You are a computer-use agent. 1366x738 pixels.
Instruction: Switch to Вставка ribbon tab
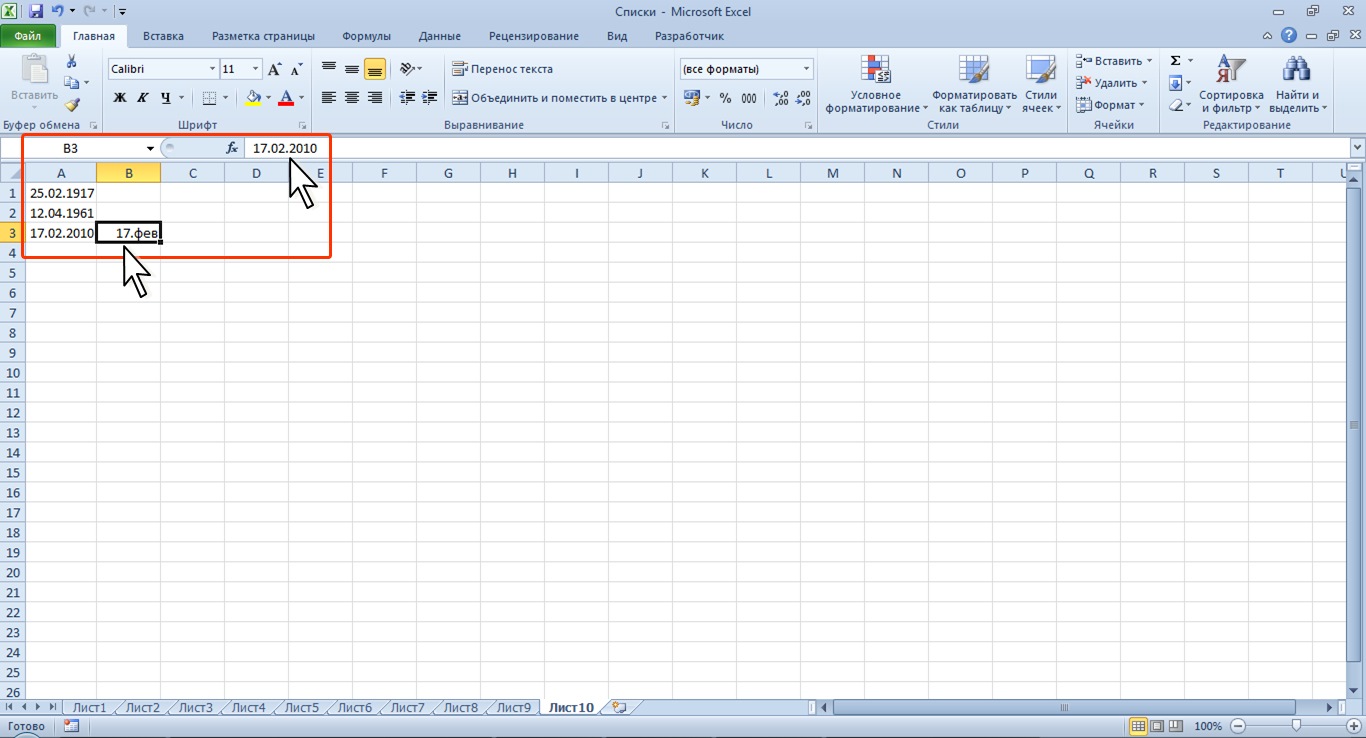click(x=163, y=36)
